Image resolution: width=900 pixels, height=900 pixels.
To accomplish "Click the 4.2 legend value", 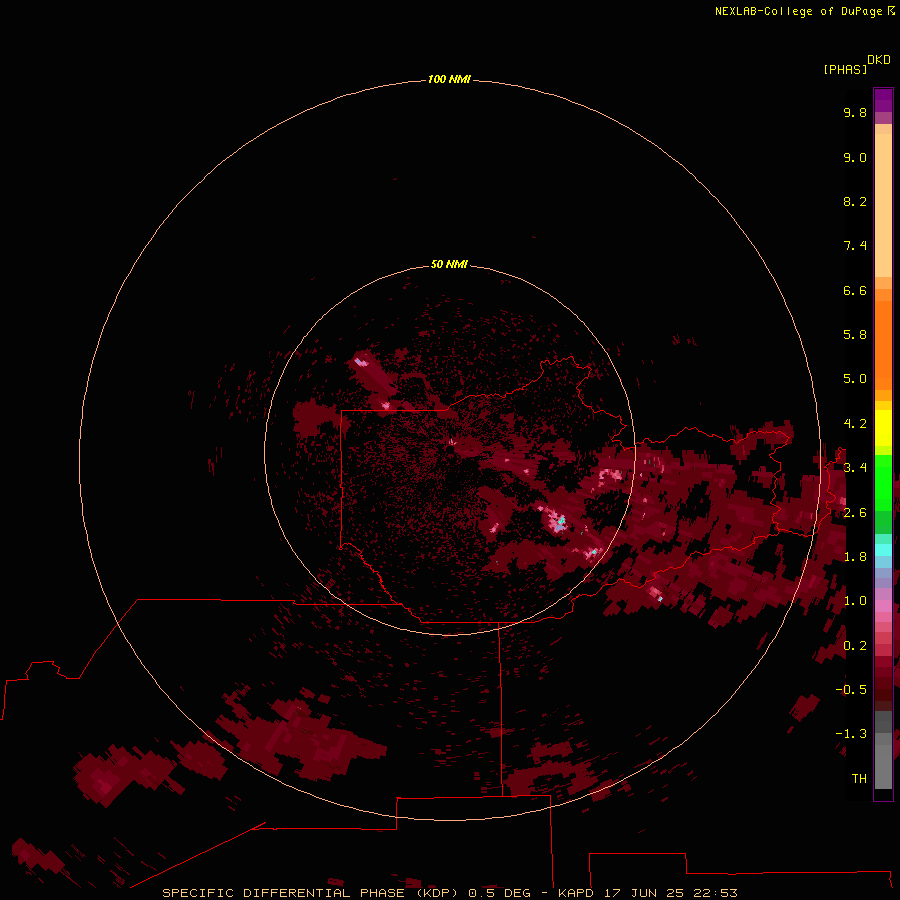I will (x=855, y=424).
